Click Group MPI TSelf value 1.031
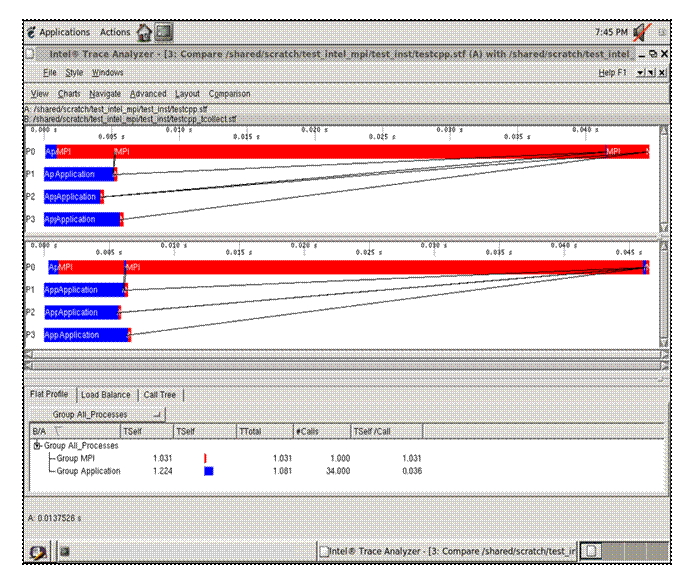This screenshot has width=695, height=584. point(162,458)
